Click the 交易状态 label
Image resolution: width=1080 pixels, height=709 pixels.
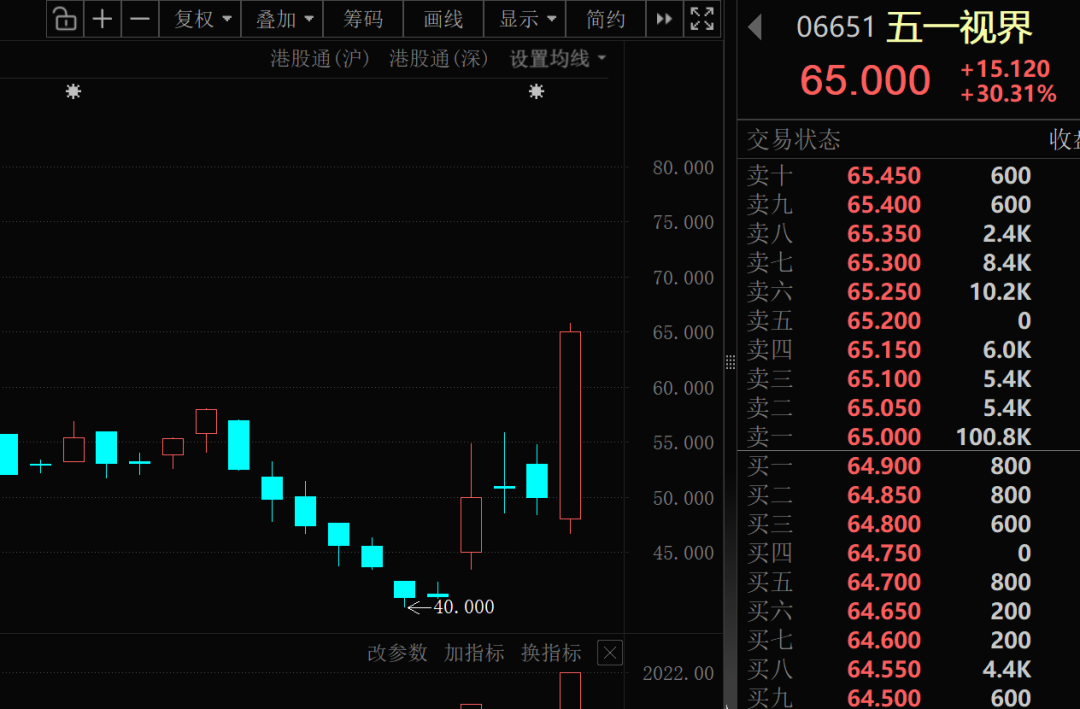coord(794,140)
